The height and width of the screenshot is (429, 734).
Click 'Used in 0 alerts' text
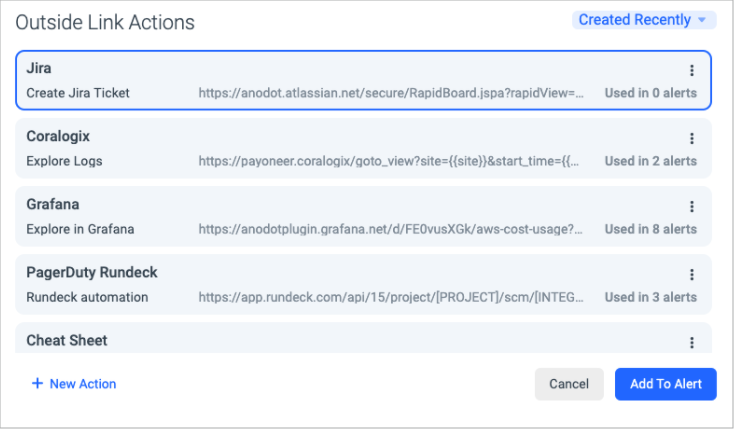pos(651,93)
